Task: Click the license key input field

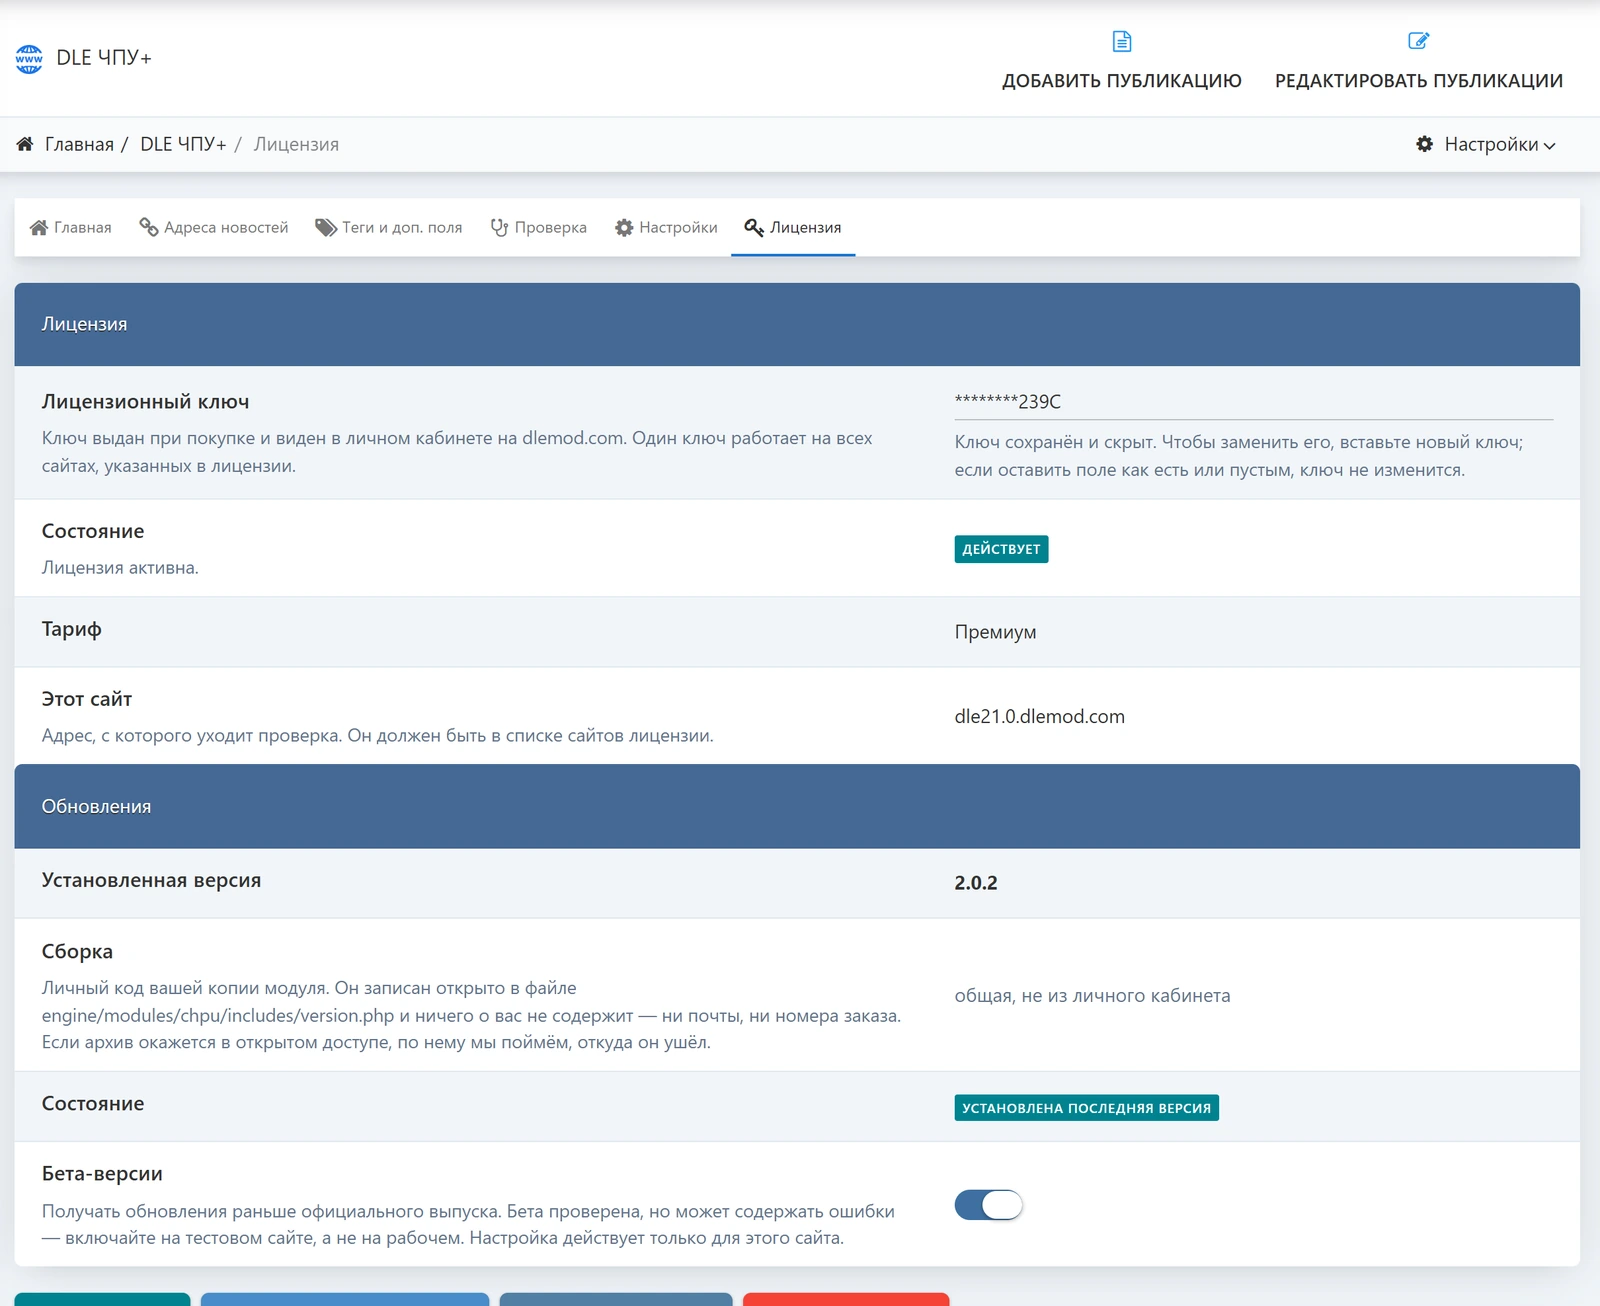Action: 1254,402
